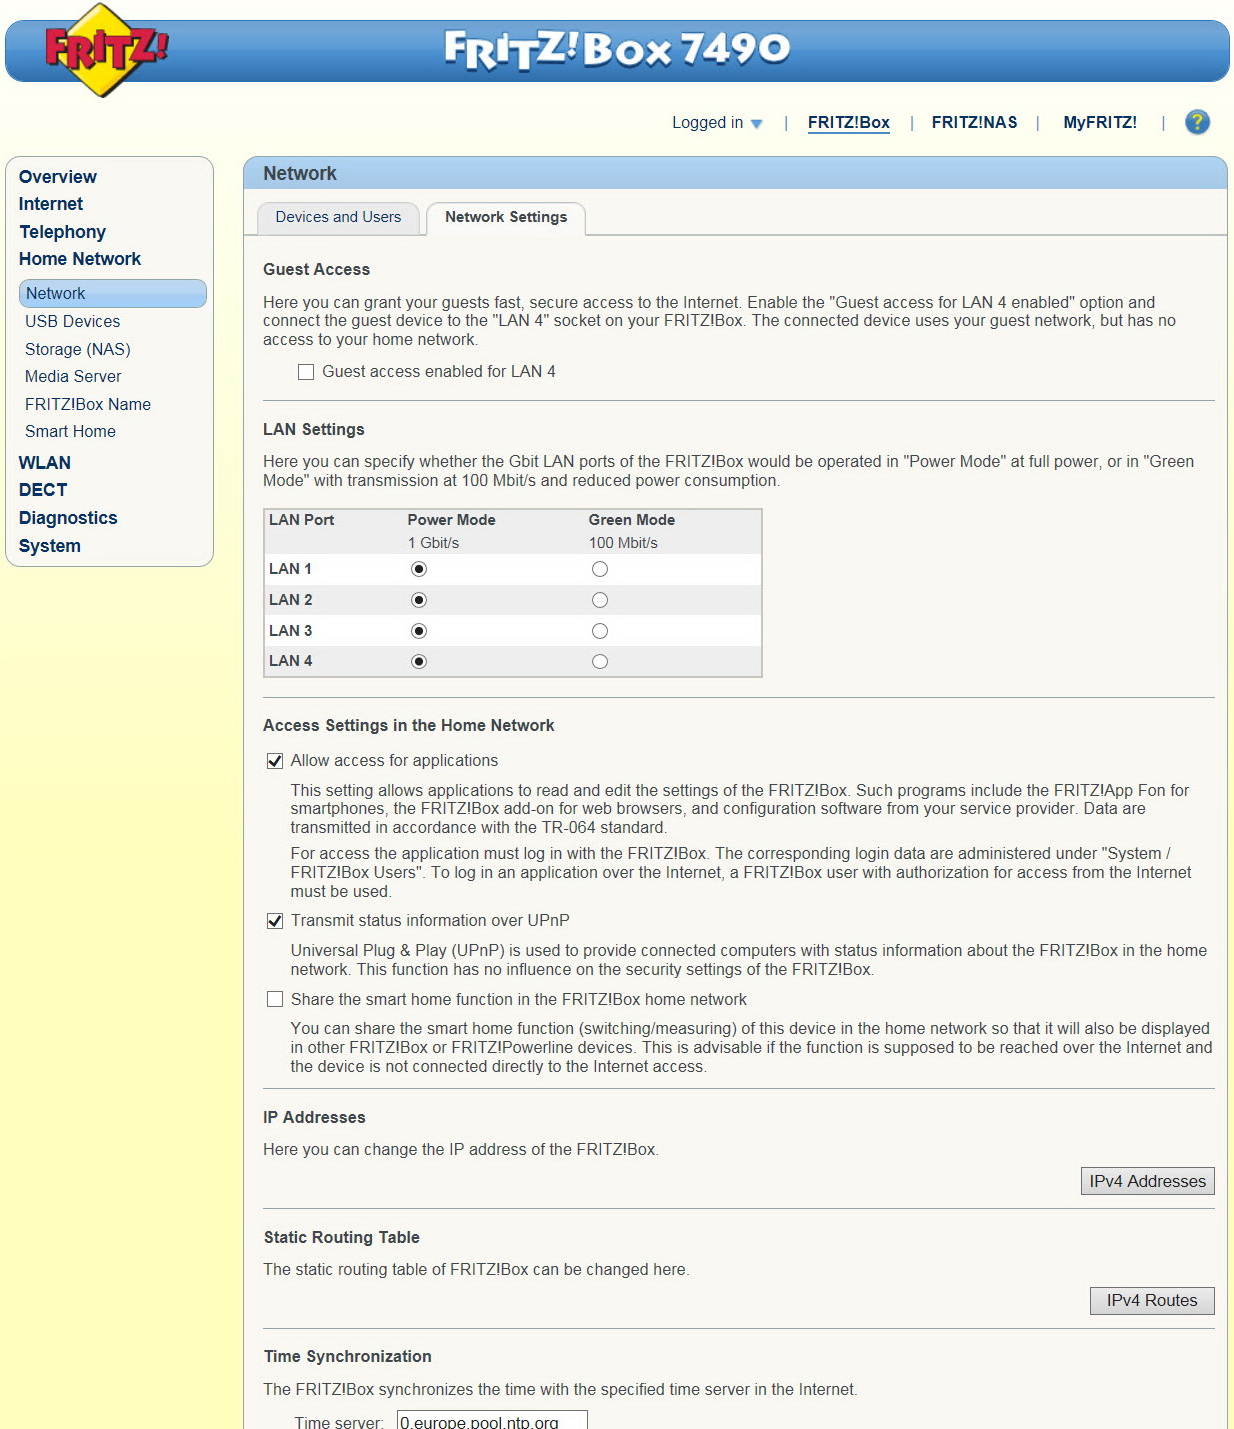Check Share the smart home function option

point(275,999)
